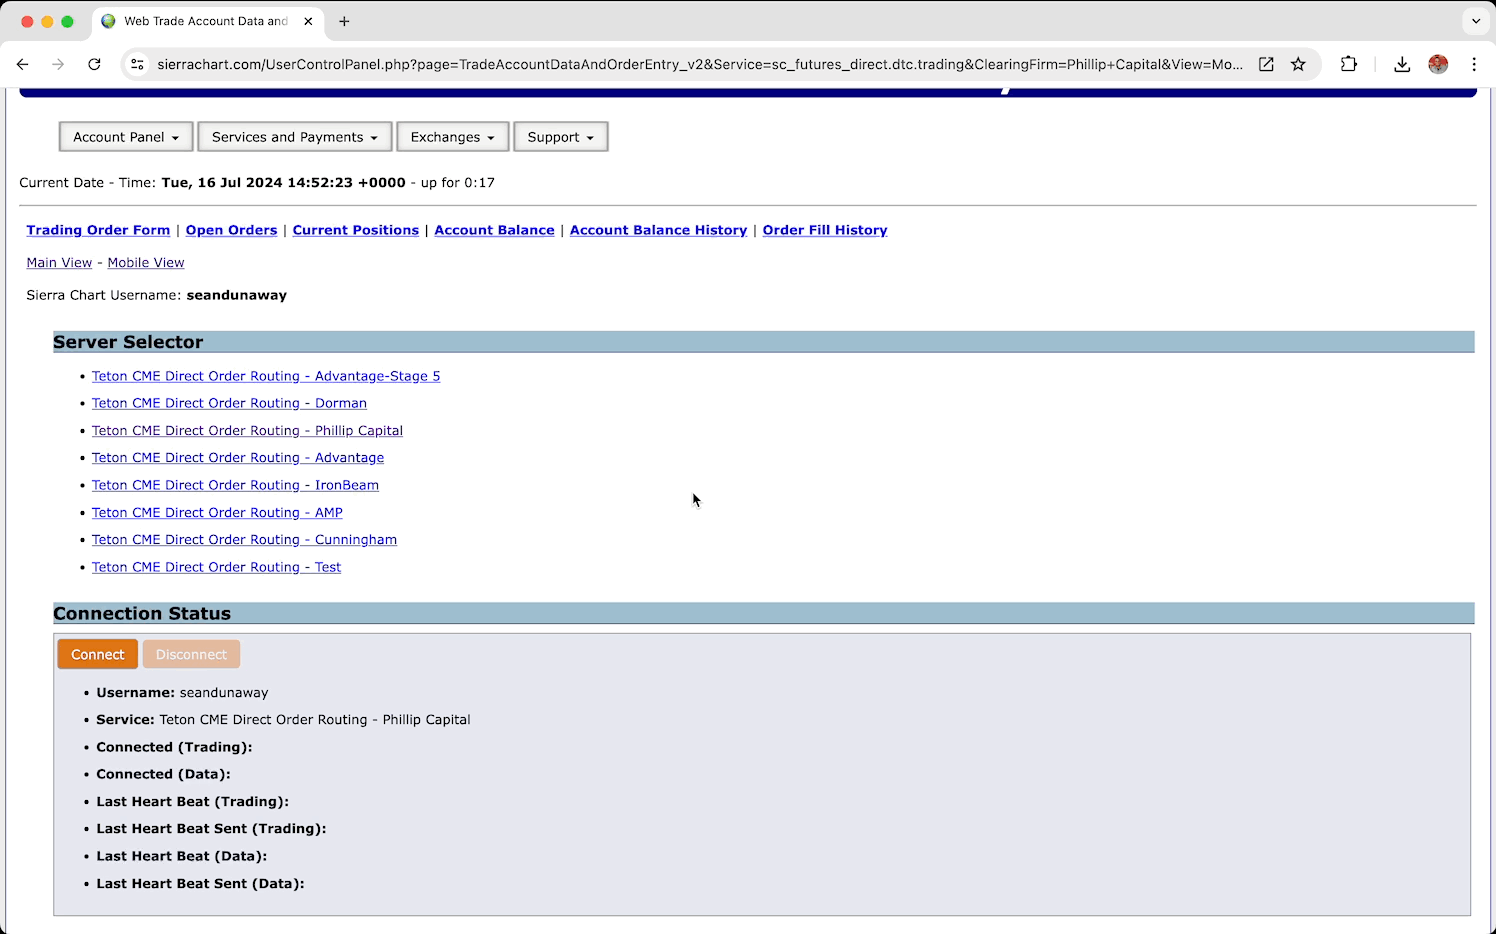This screenshot has height=934, width=1496.
Task: Open the Chrome three-dot menu
Action: point(1474,64)
